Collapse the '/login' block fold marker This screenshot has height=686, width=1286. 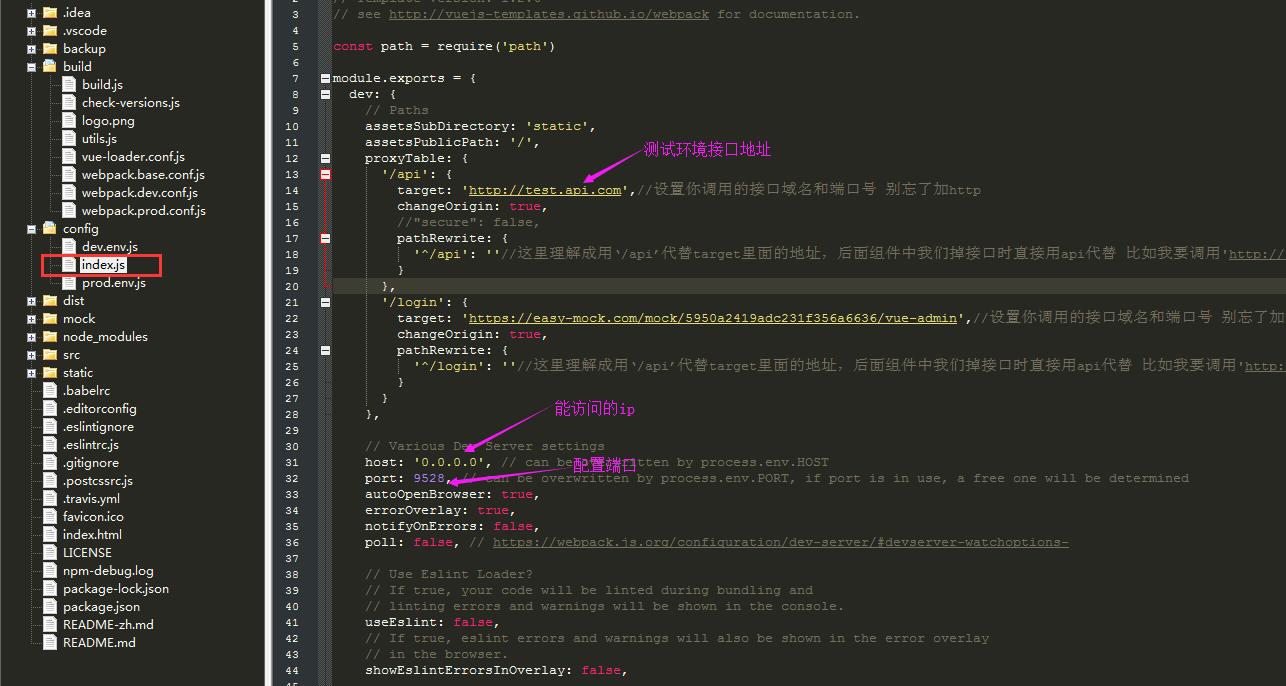(324, 301)
